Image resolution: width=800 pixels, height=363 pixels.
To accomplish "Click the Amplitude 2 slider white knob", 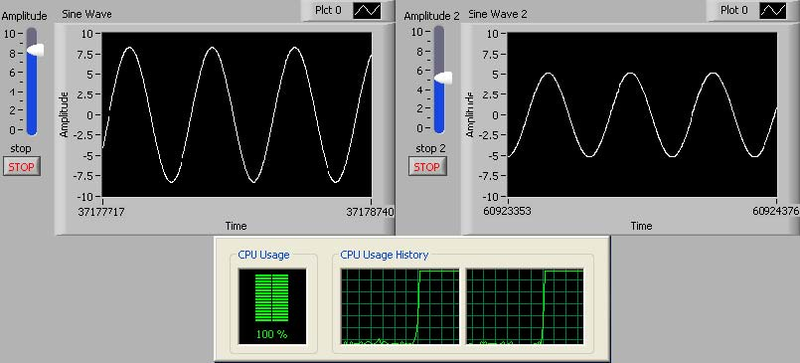I will [x=443, y=77].
